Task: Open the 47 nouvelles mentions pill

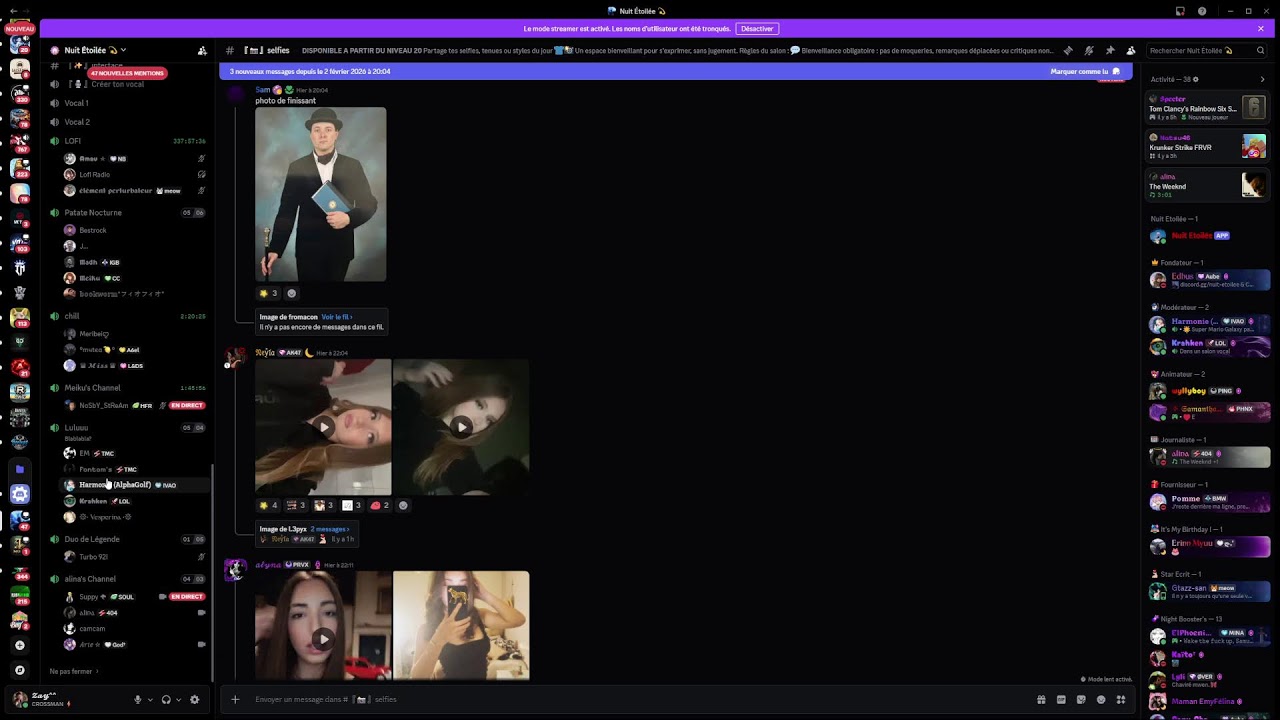Action: [x=127, y=73]
